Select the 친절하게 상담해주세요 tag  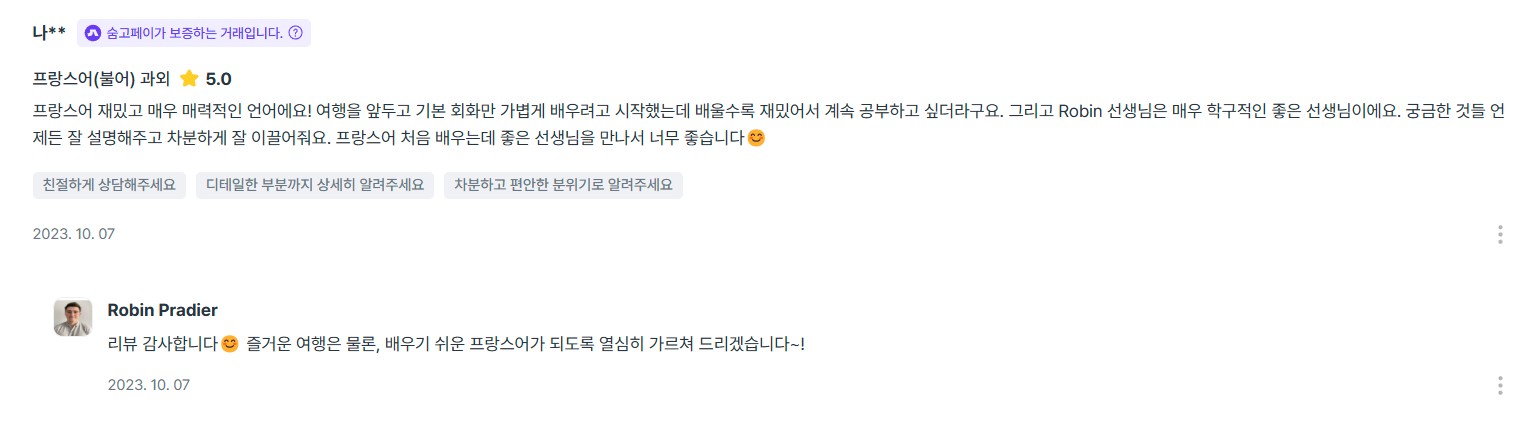(109, 186)
